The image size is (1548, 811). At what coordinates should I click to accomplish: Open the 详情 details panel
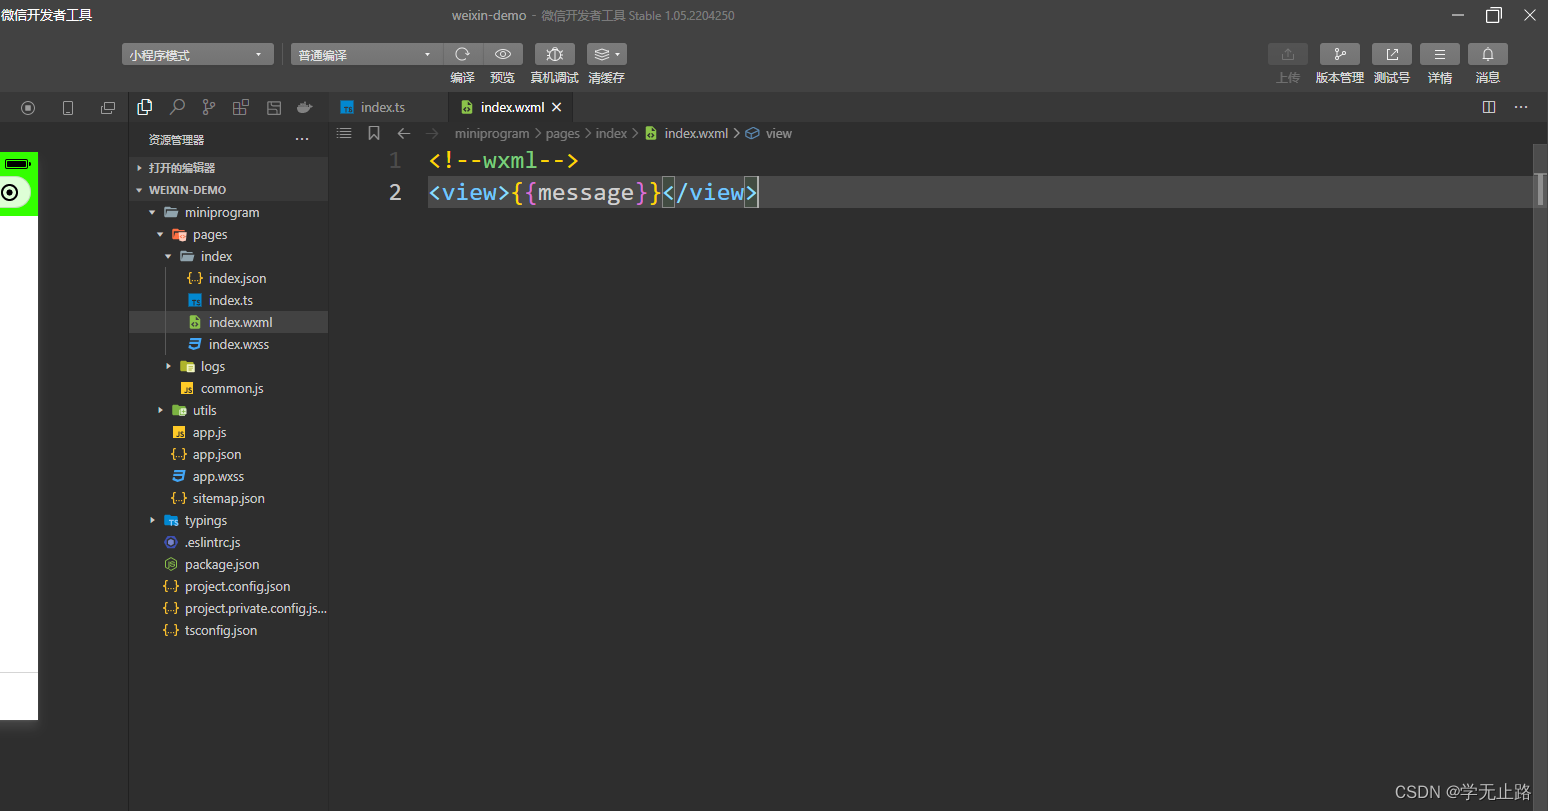pos(1440,54)
